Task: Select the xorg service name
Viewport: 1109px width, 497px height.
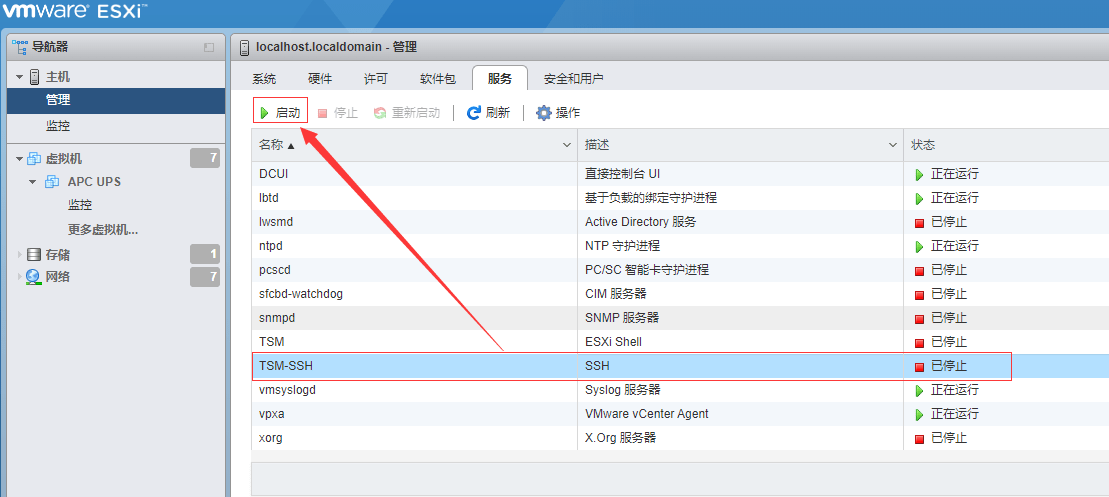Action: tap(271, 438)
